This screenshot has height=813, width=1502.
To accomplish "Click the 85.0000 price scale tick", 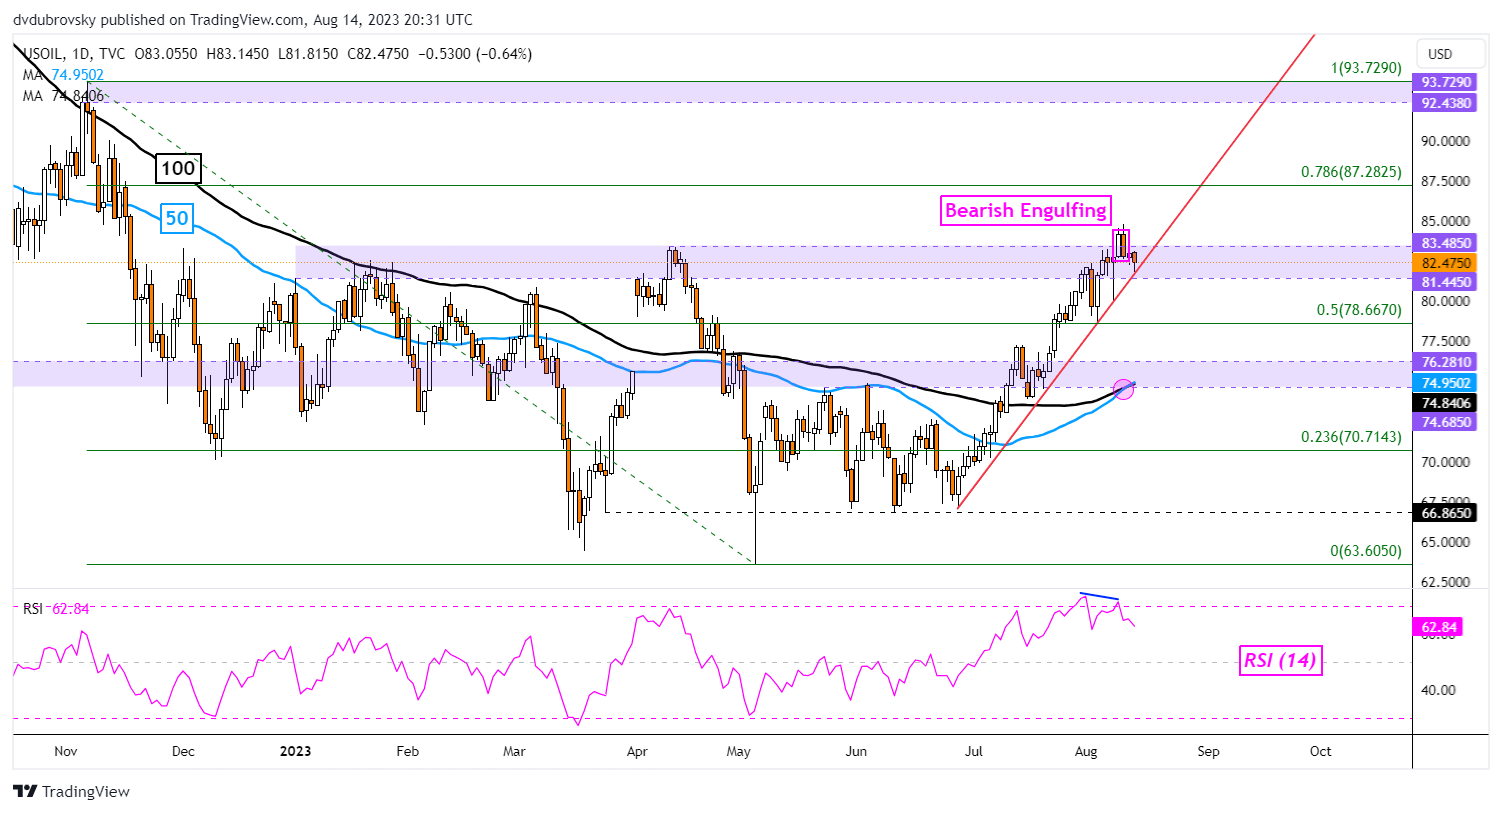I will 1446,221.
